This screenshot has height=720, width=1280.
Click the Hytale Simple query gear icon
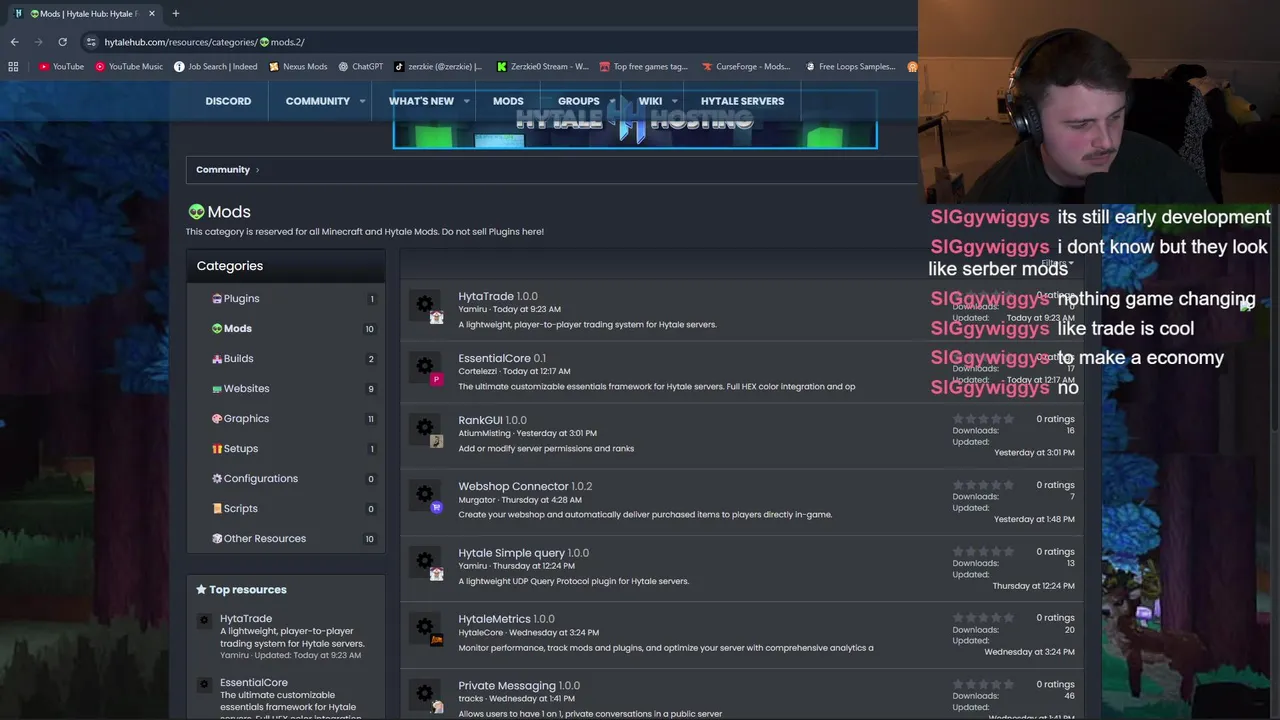pyautogui.click(x=425, y=561)
